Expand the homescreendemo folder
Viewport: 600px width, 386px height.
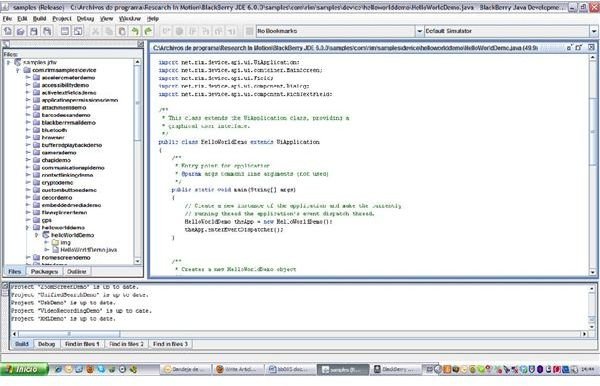click(x=28, y=257)
